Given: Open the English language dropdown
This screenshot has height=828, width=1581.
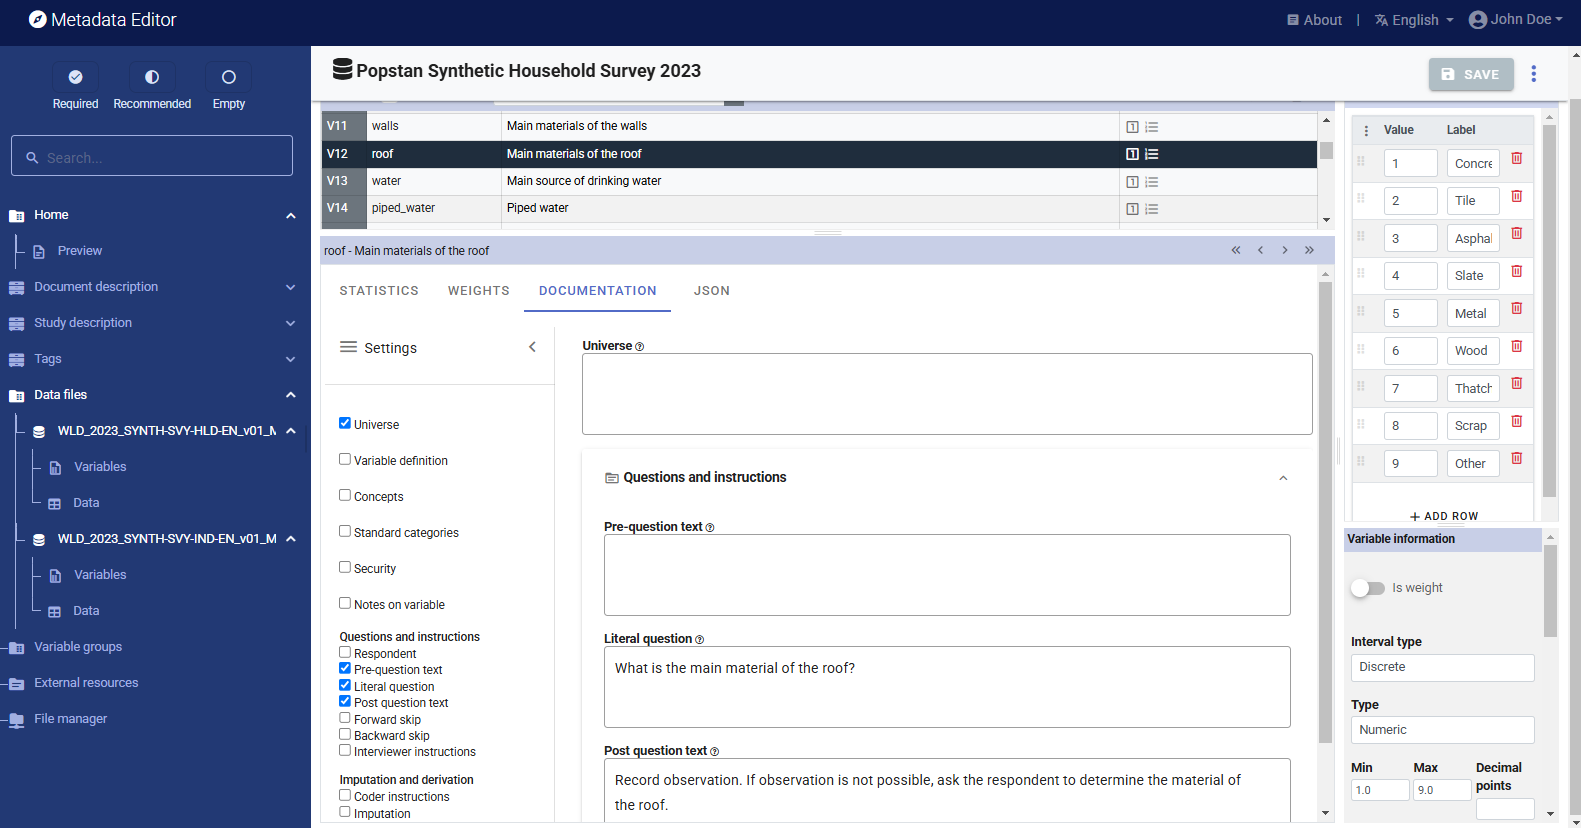Looking at the screenshot, I should 1414,20.
